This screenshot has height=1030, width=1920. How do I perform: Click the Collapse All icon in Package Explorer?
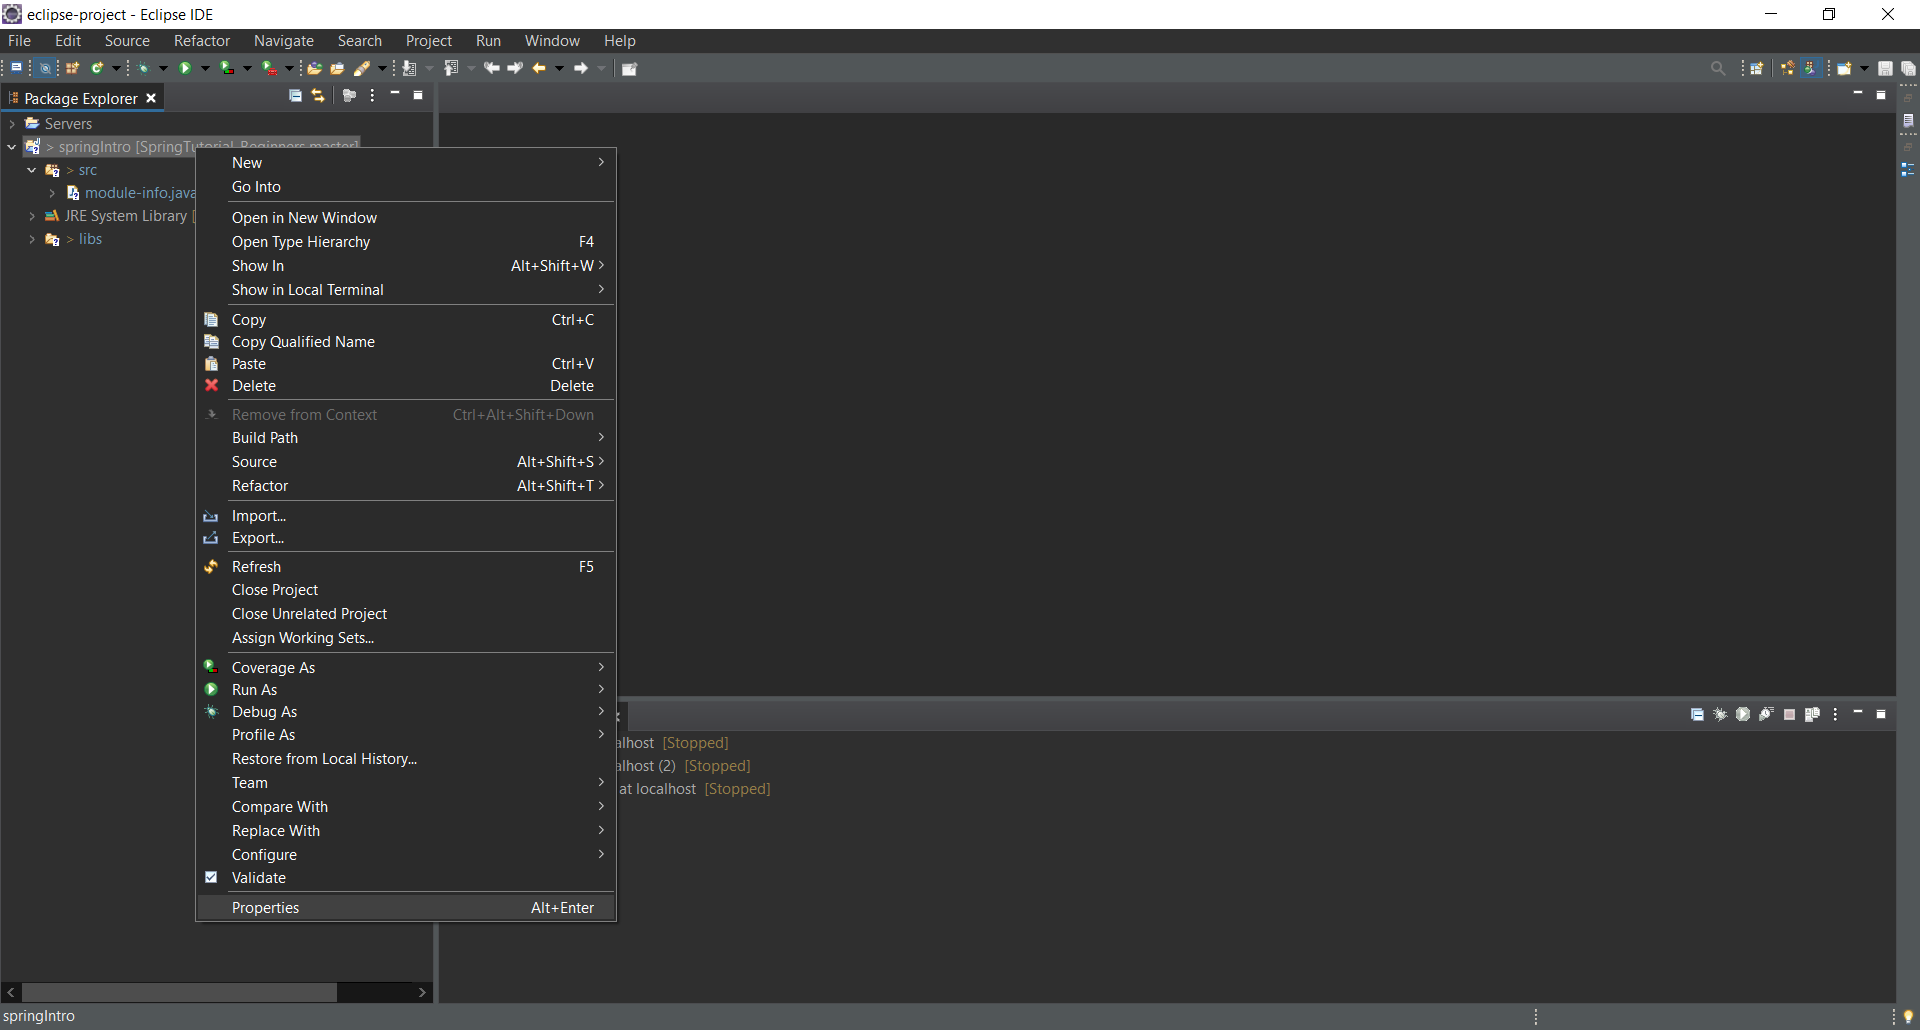(295, 95)
